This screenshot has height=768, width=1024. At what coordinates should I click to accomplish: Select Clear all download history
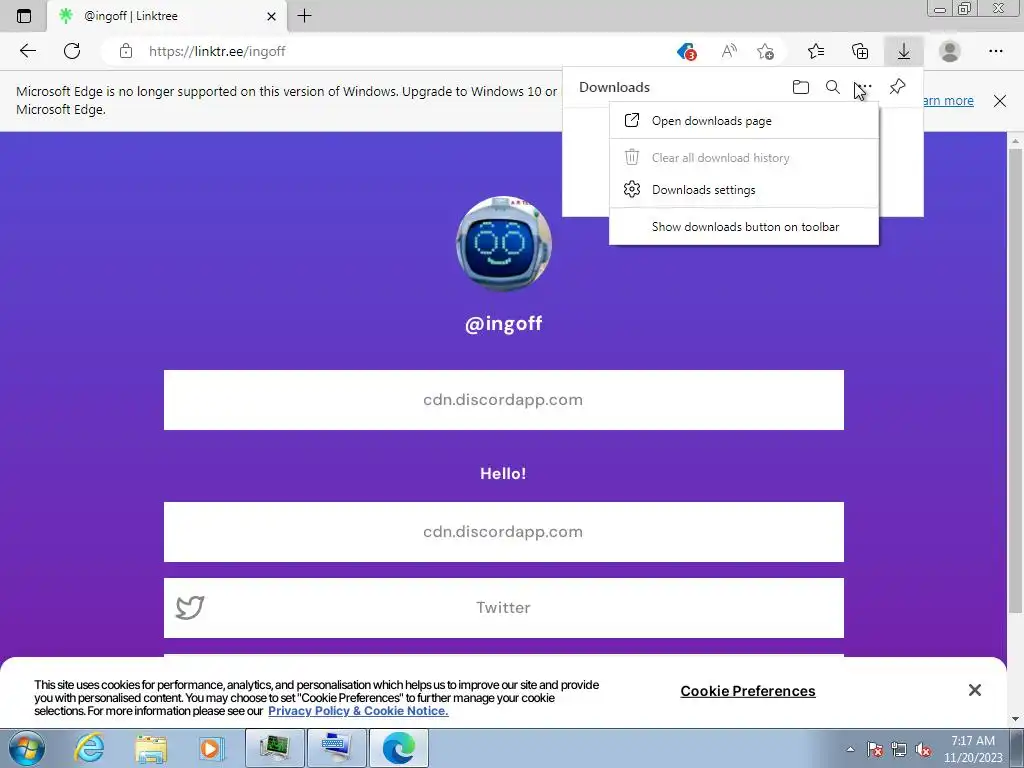pos(744,157)
